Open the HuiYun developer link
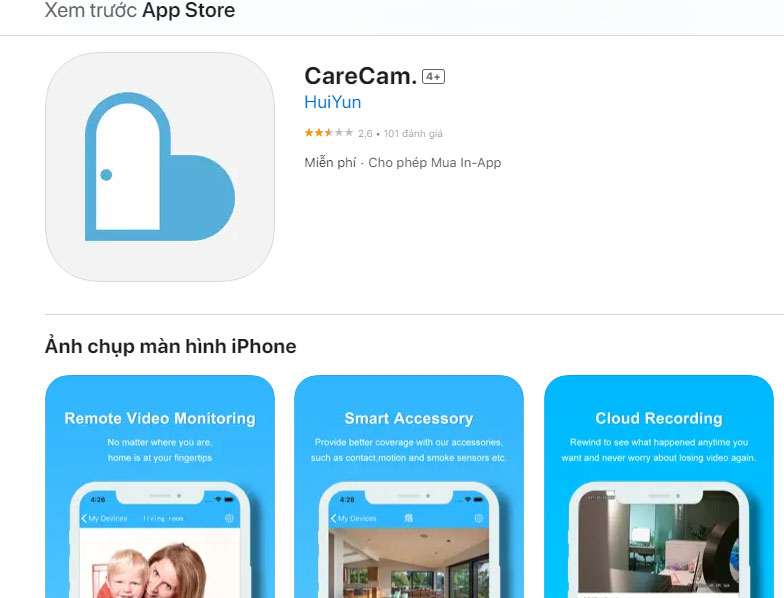This screenshot has width=784, height=598. click(x=332, y=102)
